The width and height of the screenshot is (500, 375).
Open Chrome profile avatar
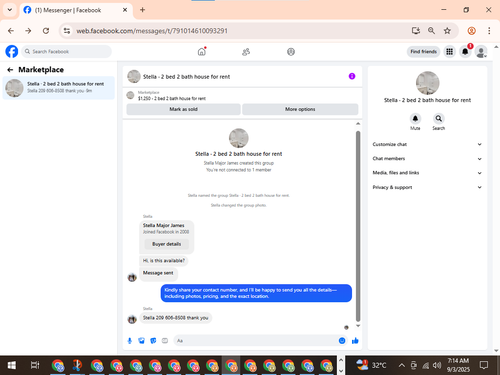471,31
